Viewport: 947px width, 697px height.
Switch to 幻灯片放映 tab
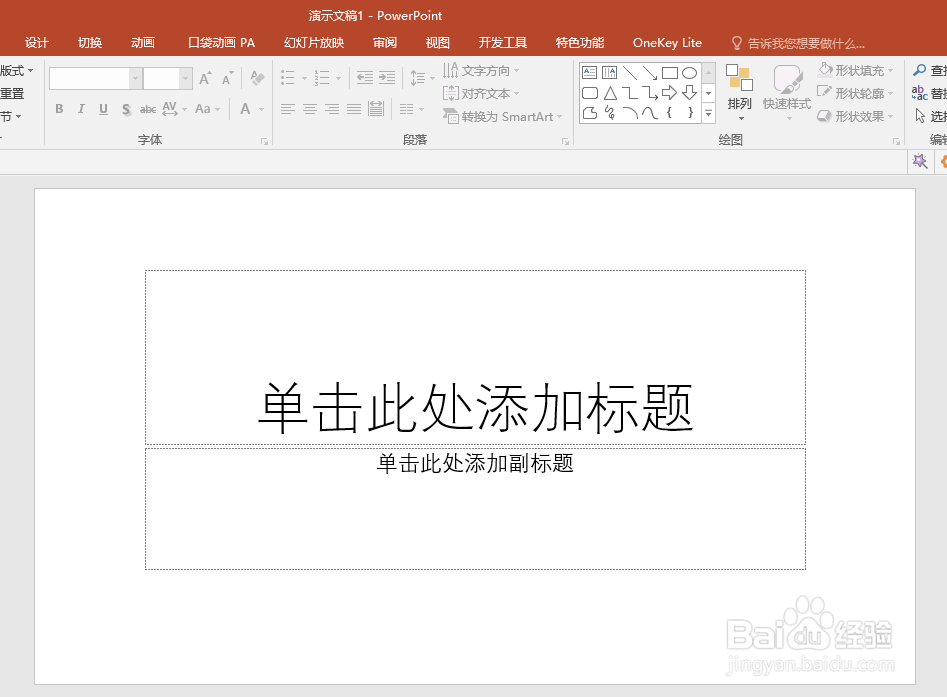point(313,43)
